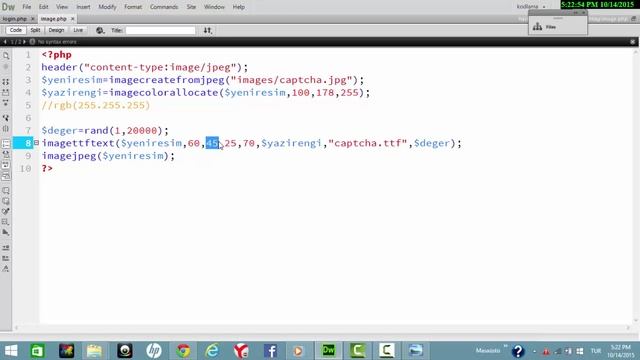The height and width of the screenshot is (360, 640).
Task: Close the image.php tab
Action: (x=73, y=19)
